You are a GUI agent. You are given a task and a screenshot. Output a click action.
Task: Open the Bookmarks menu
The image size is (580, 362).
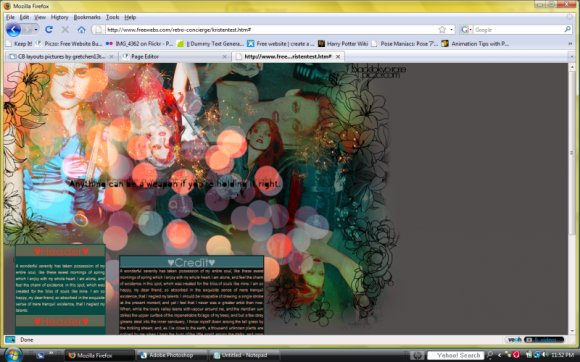pyautogui.click(x=87, y=17)
